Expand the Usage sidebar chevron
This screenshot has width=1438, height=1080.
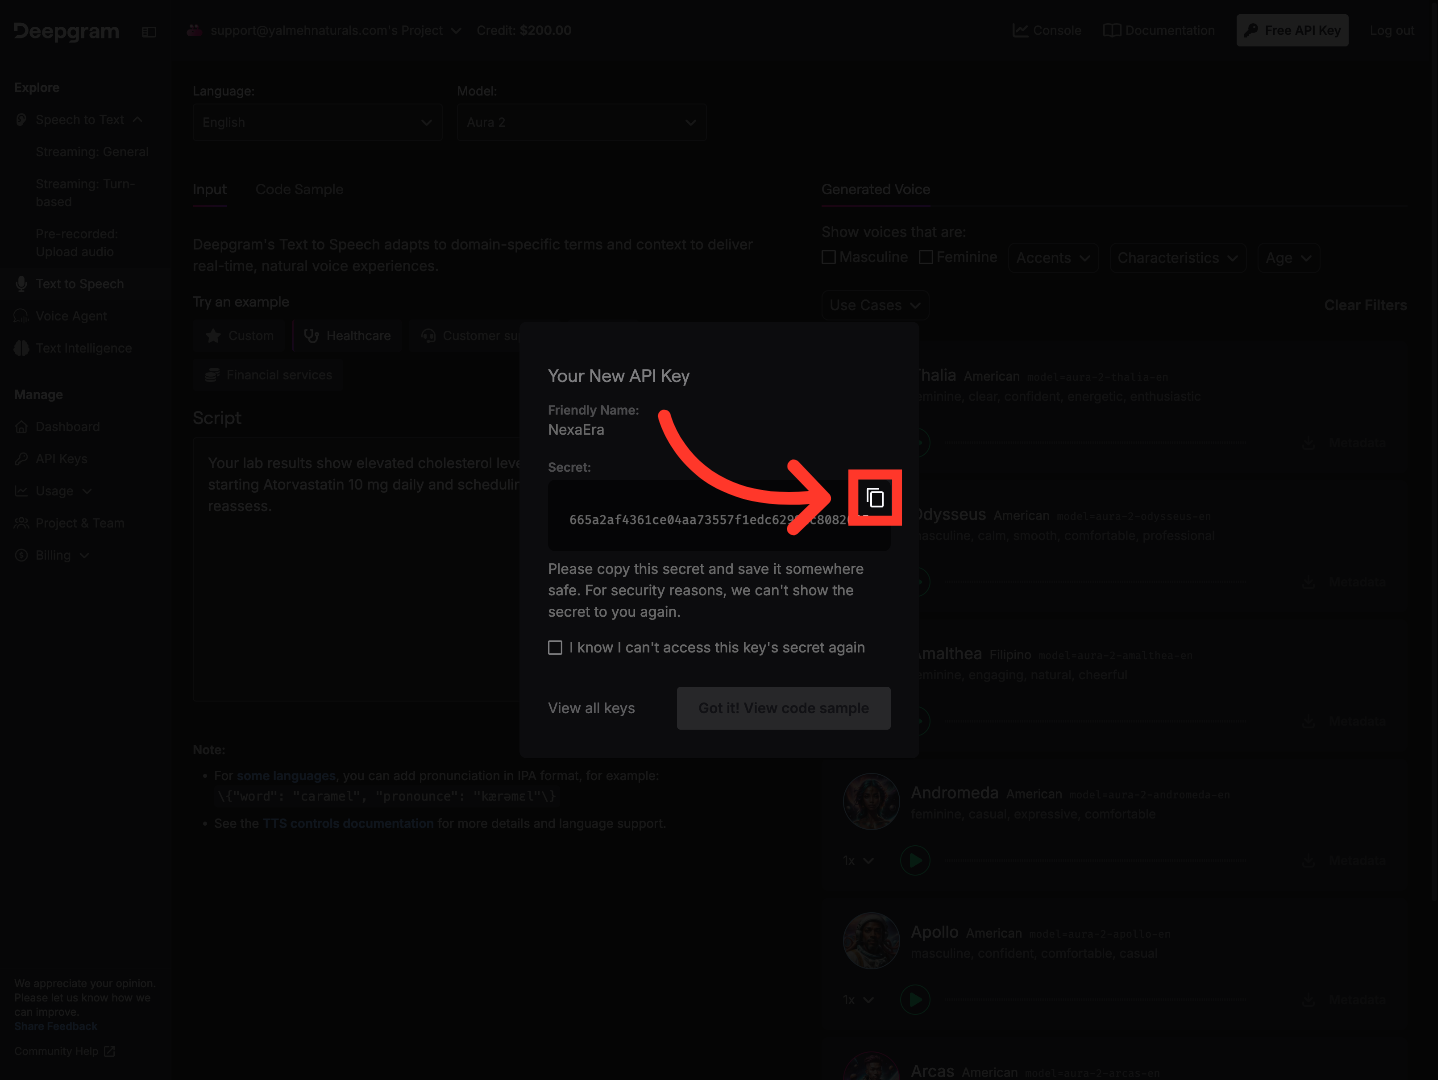(87, 491)
